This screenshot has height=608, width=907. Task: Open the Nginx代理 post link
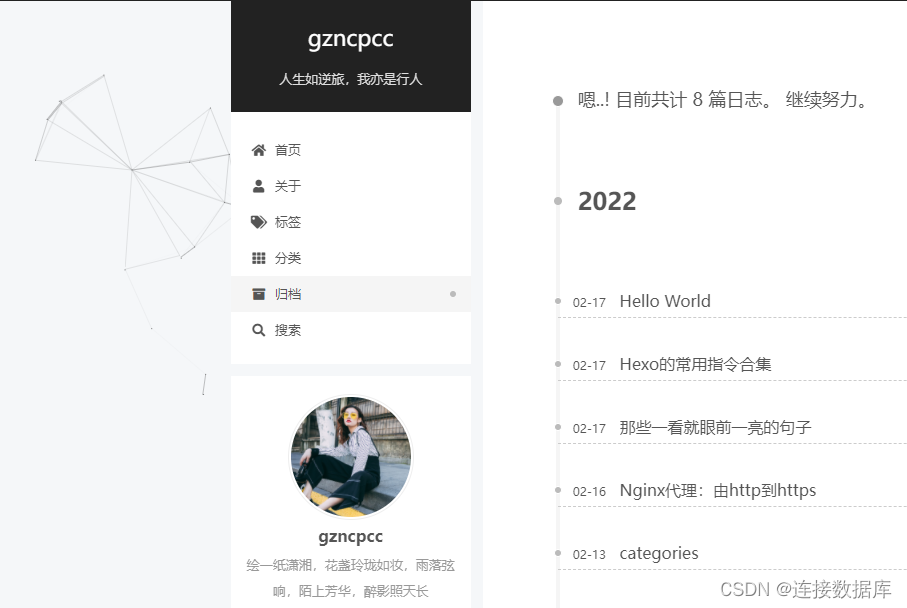(x=716, y=490)
